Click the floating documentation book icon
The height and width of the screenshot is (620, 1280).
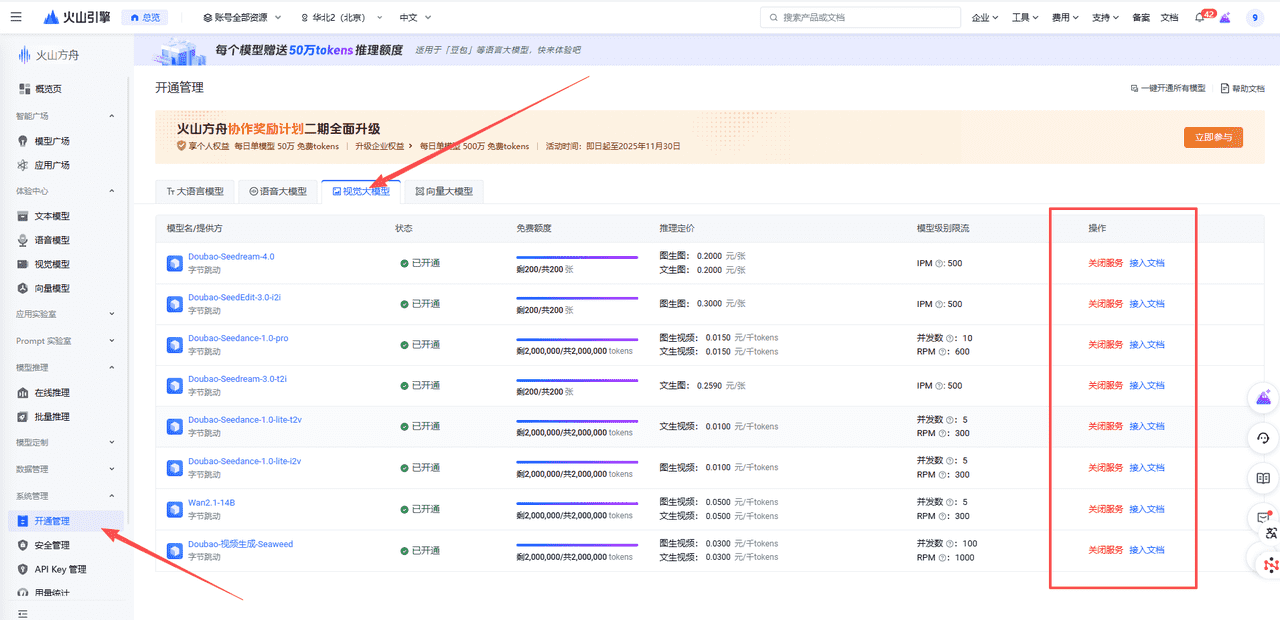(1262, 478)
